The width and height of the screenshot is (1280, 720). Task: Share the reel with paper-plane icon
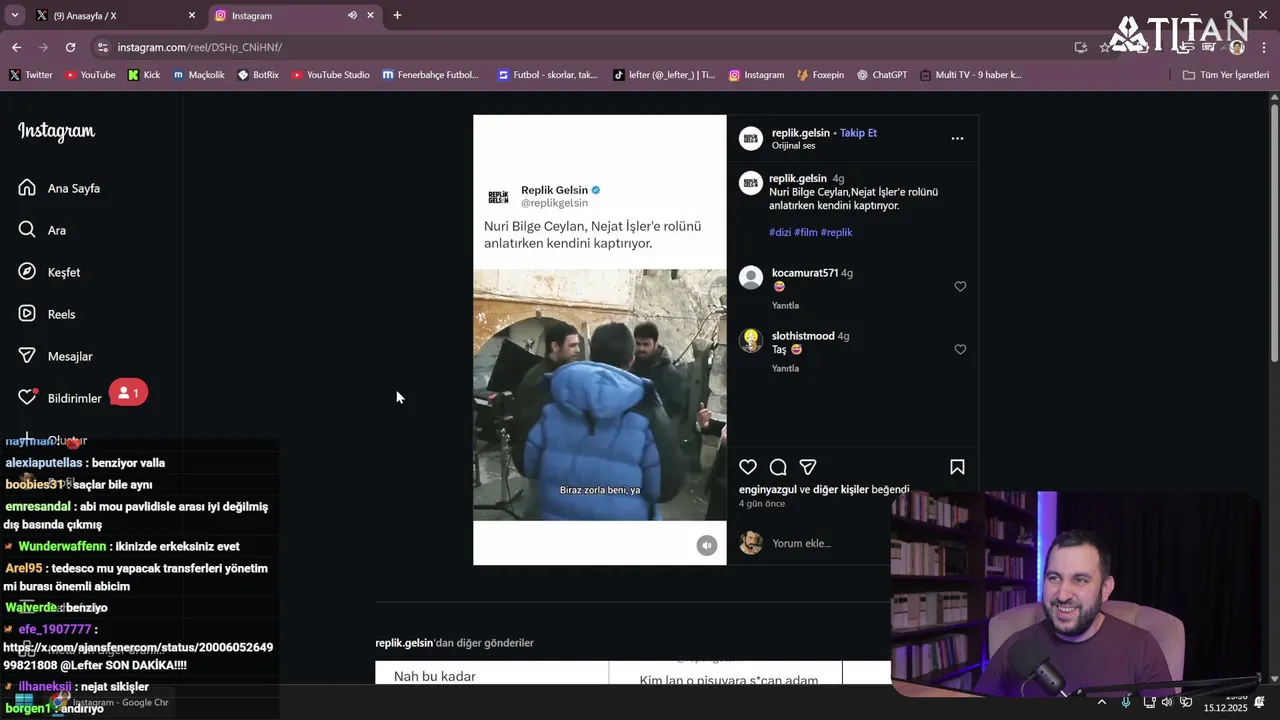tap(808, 467)
